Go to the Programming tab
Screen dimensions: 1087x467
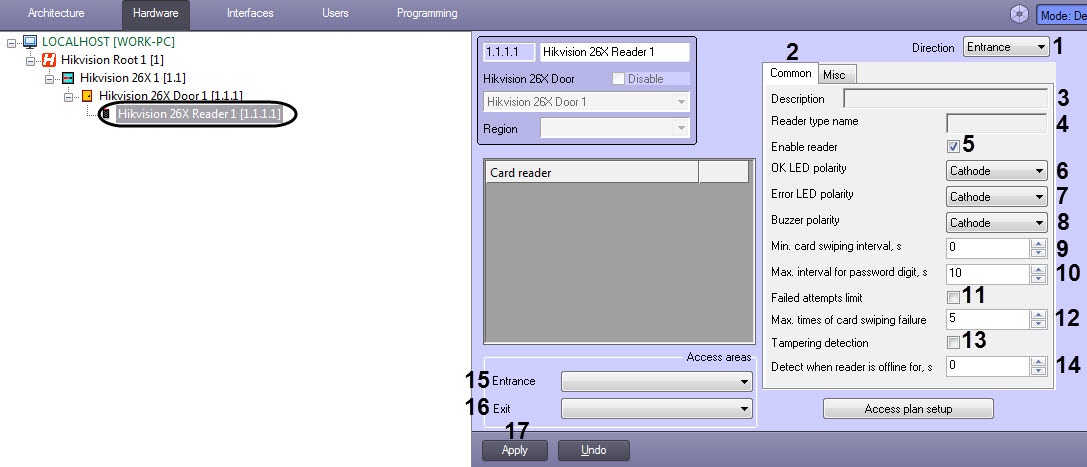point(427,13)
